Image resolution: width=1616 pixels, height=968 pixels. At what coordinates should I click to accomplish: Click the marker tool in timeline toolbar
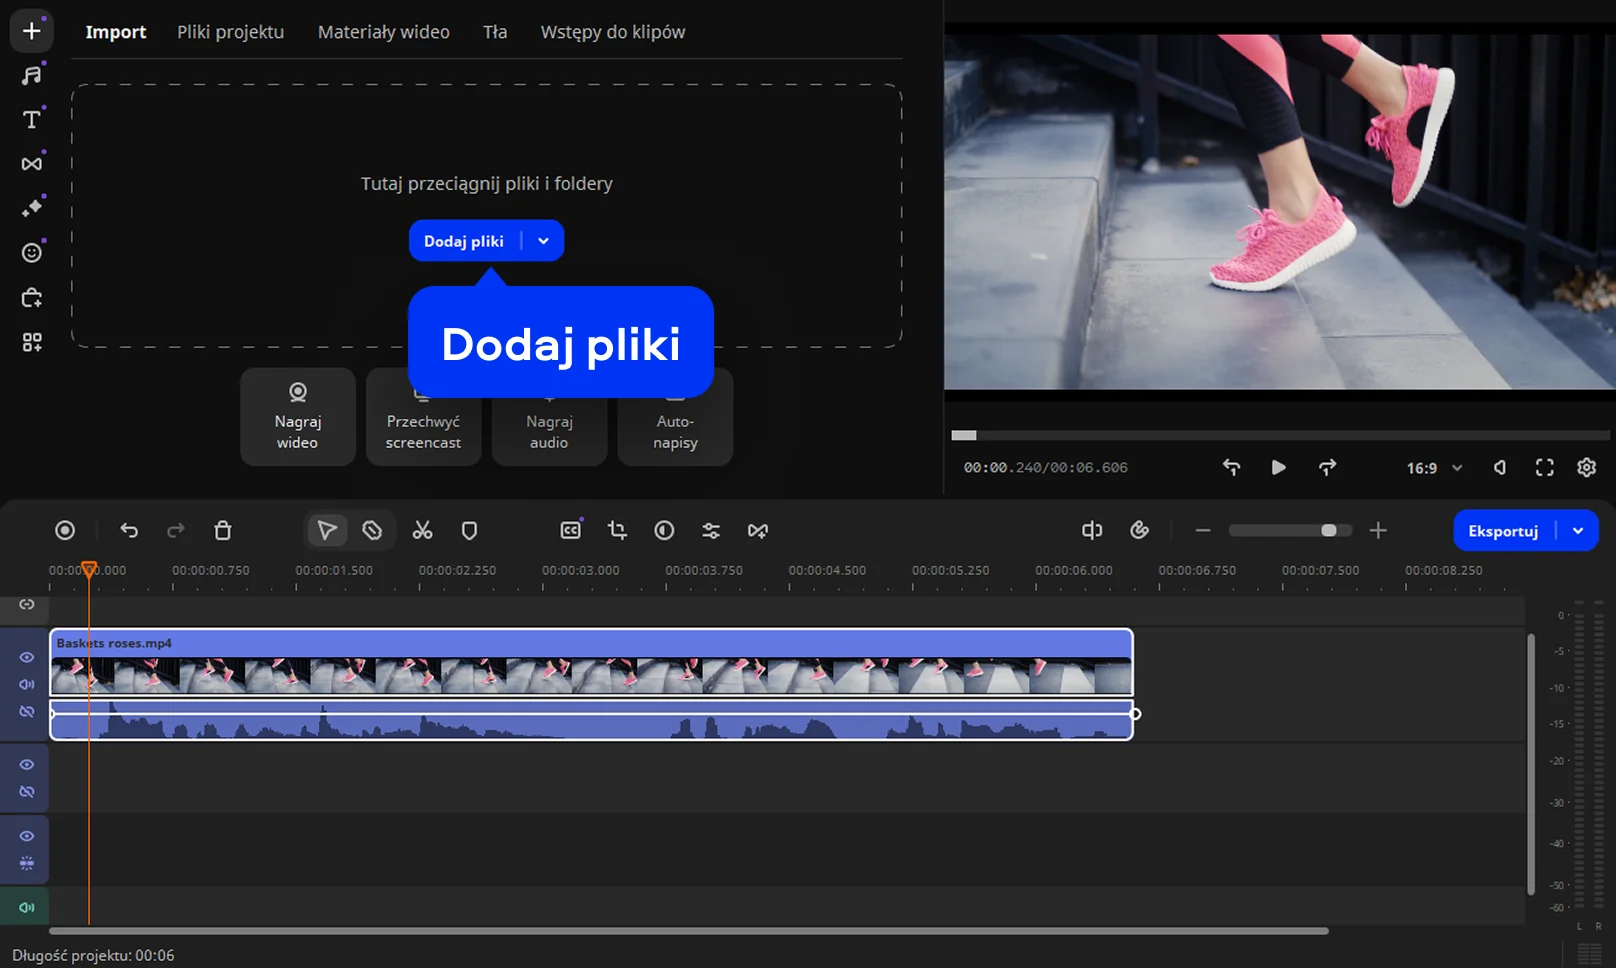469,531
